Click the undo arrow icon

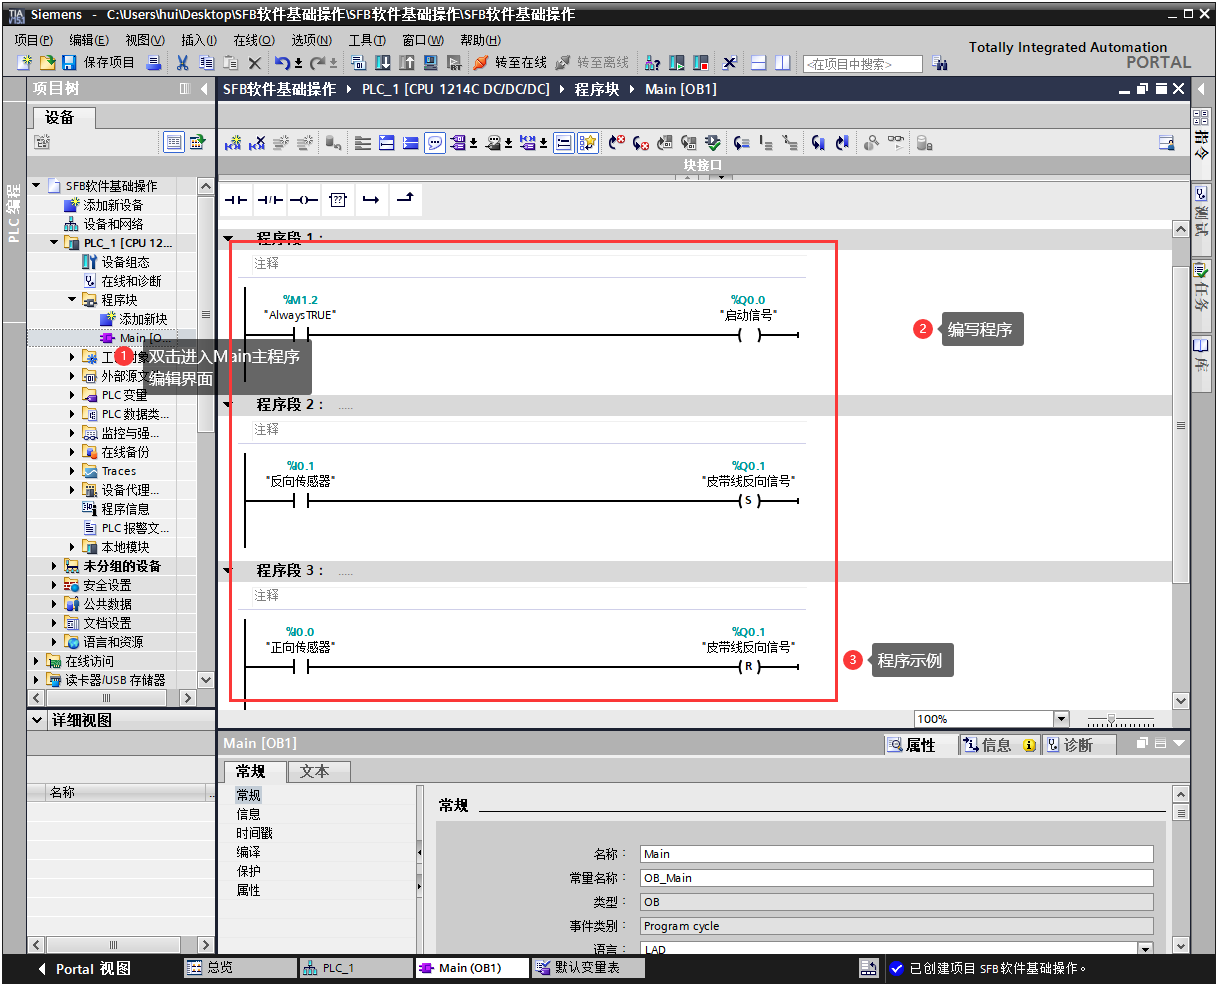click(x=282, y=63)
